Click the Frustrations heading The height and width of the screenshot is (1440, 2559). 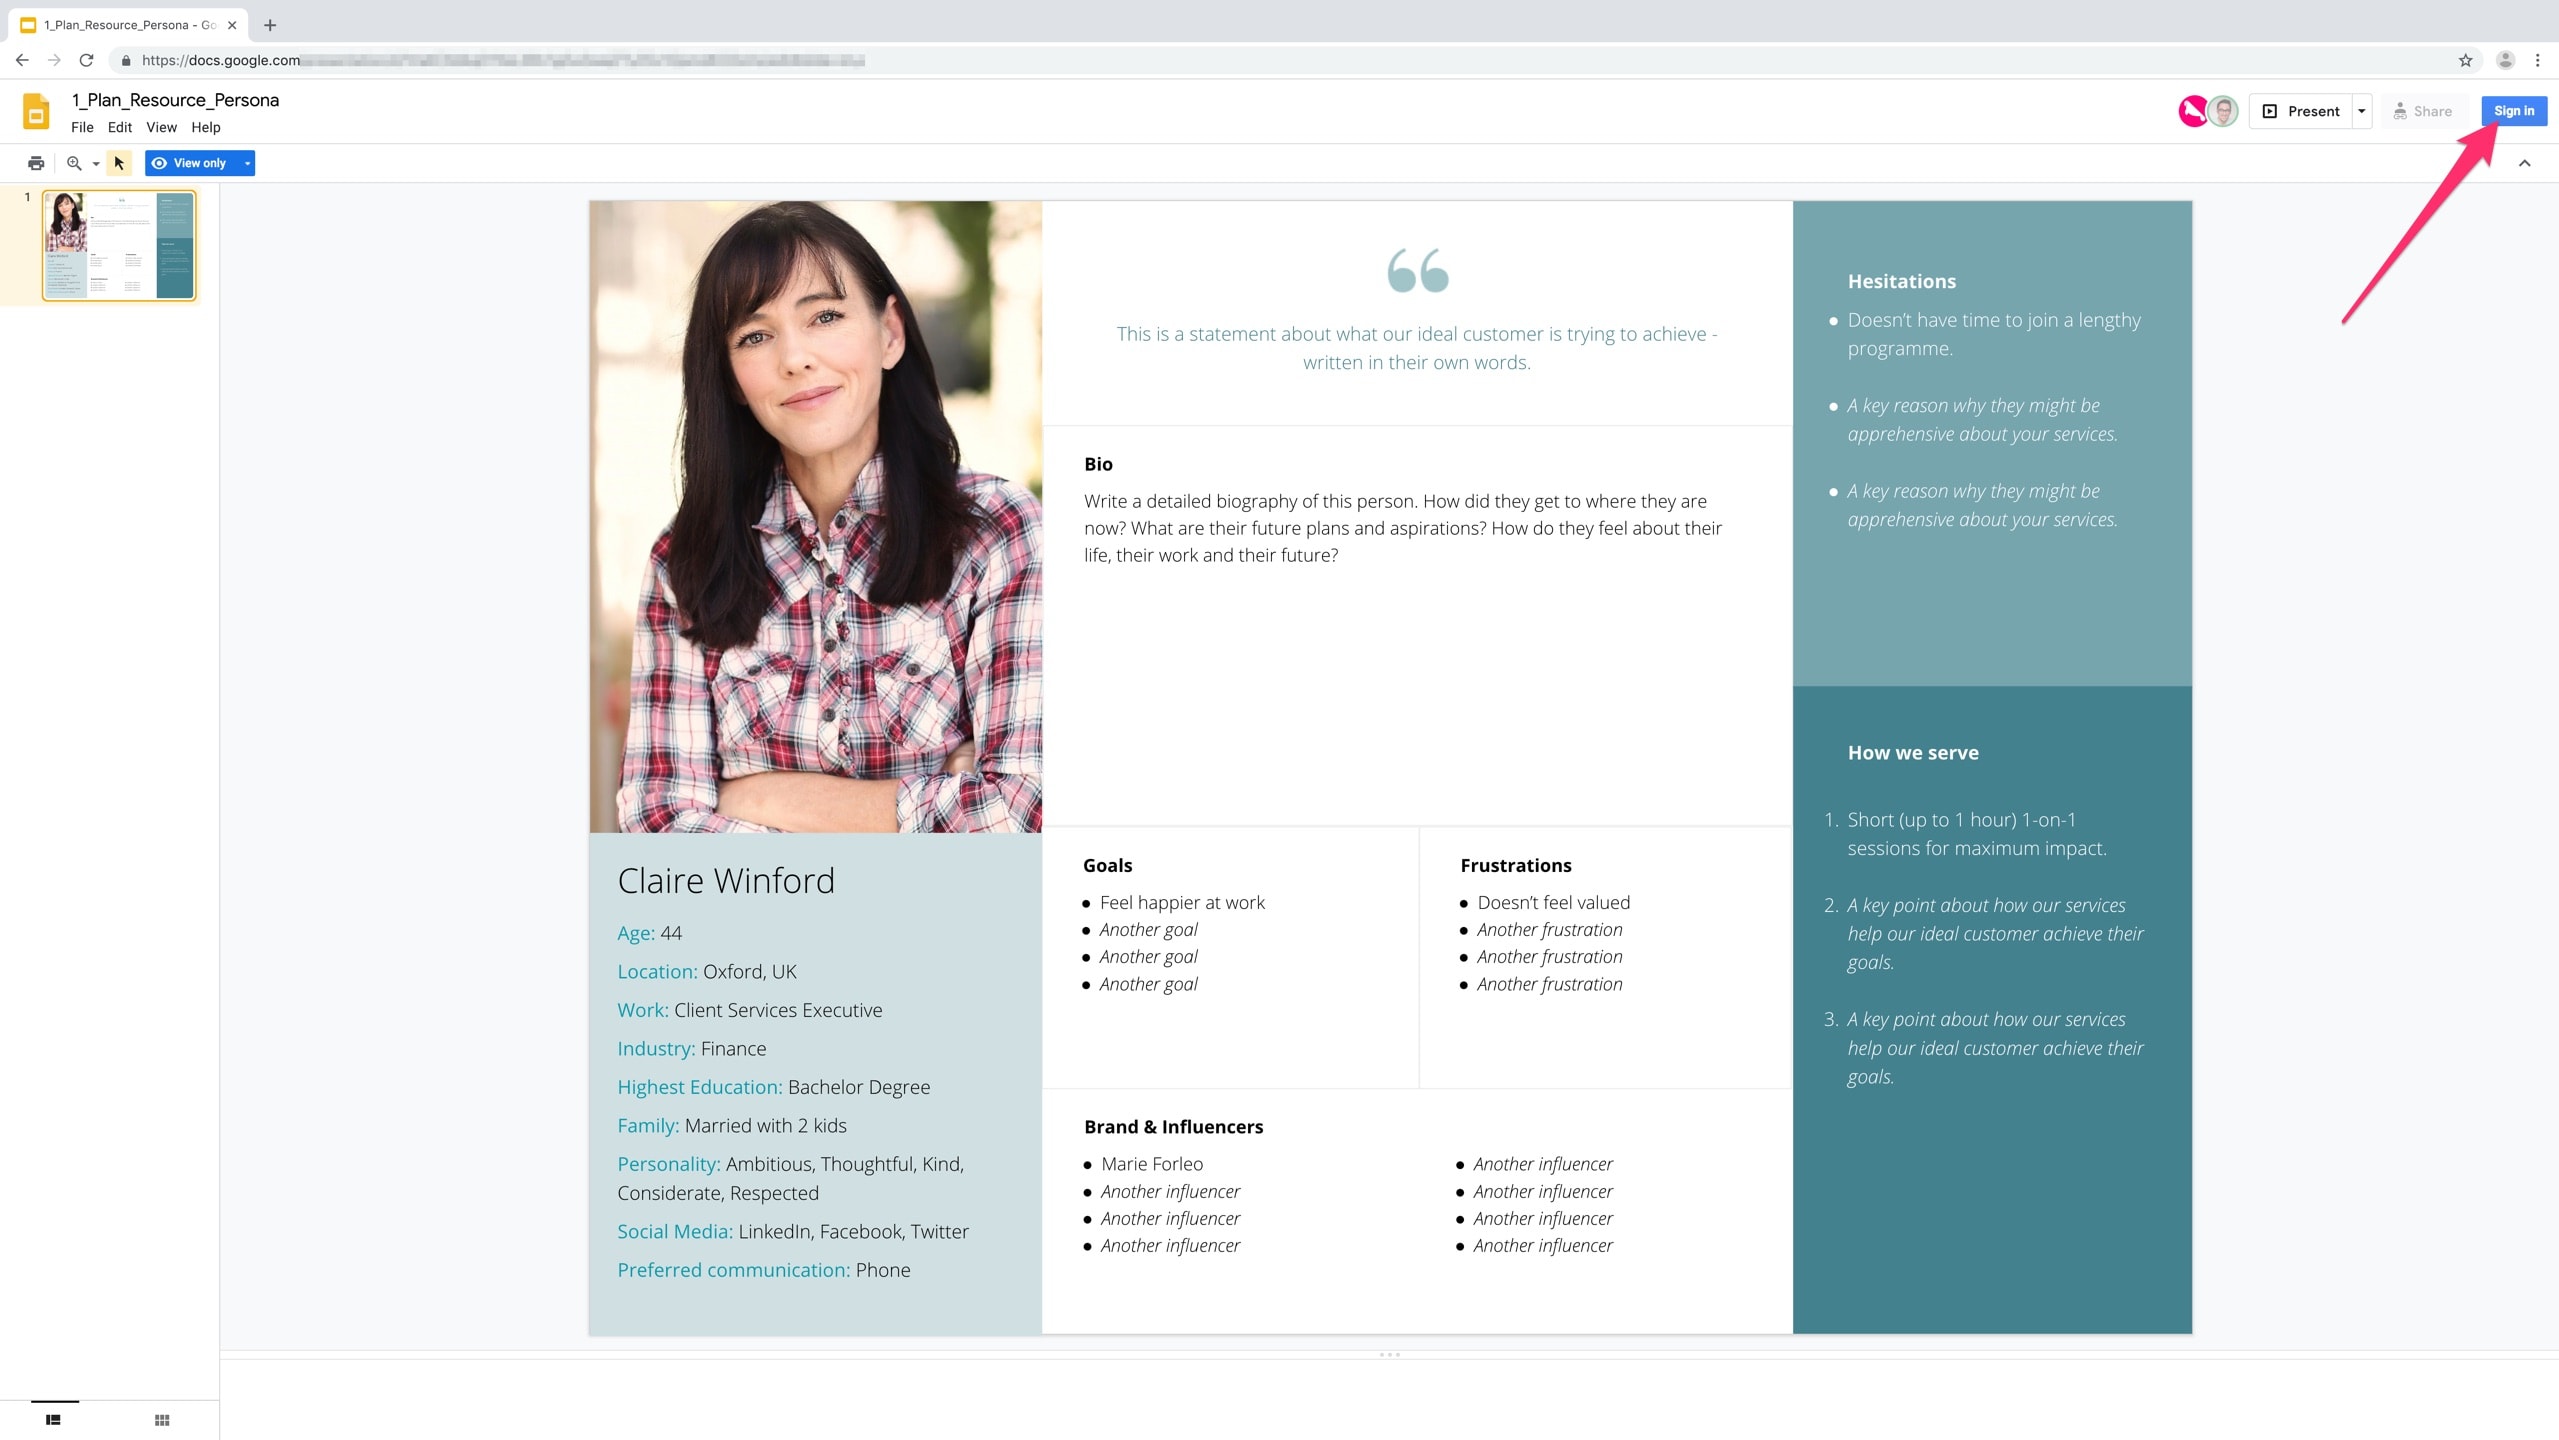(1515, 865)
